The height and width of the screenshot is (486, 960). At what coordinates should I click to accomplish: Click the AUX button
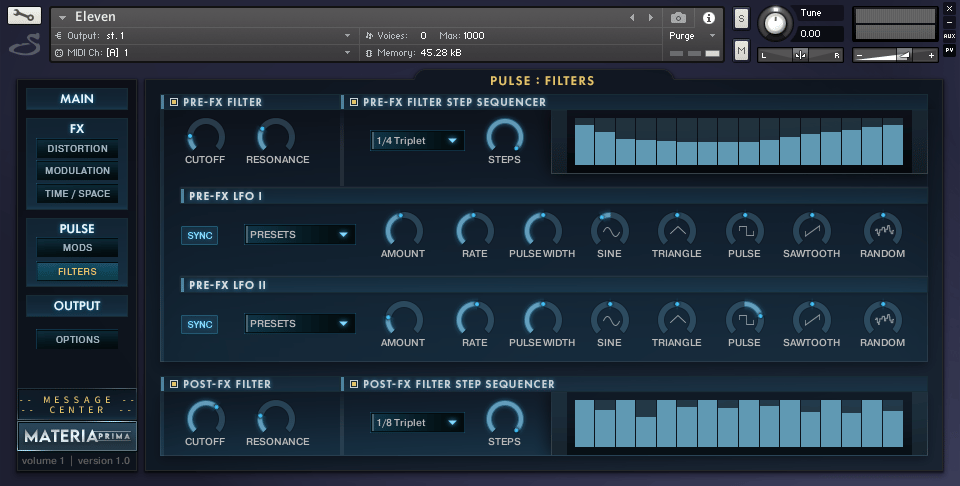click(949, 36)
